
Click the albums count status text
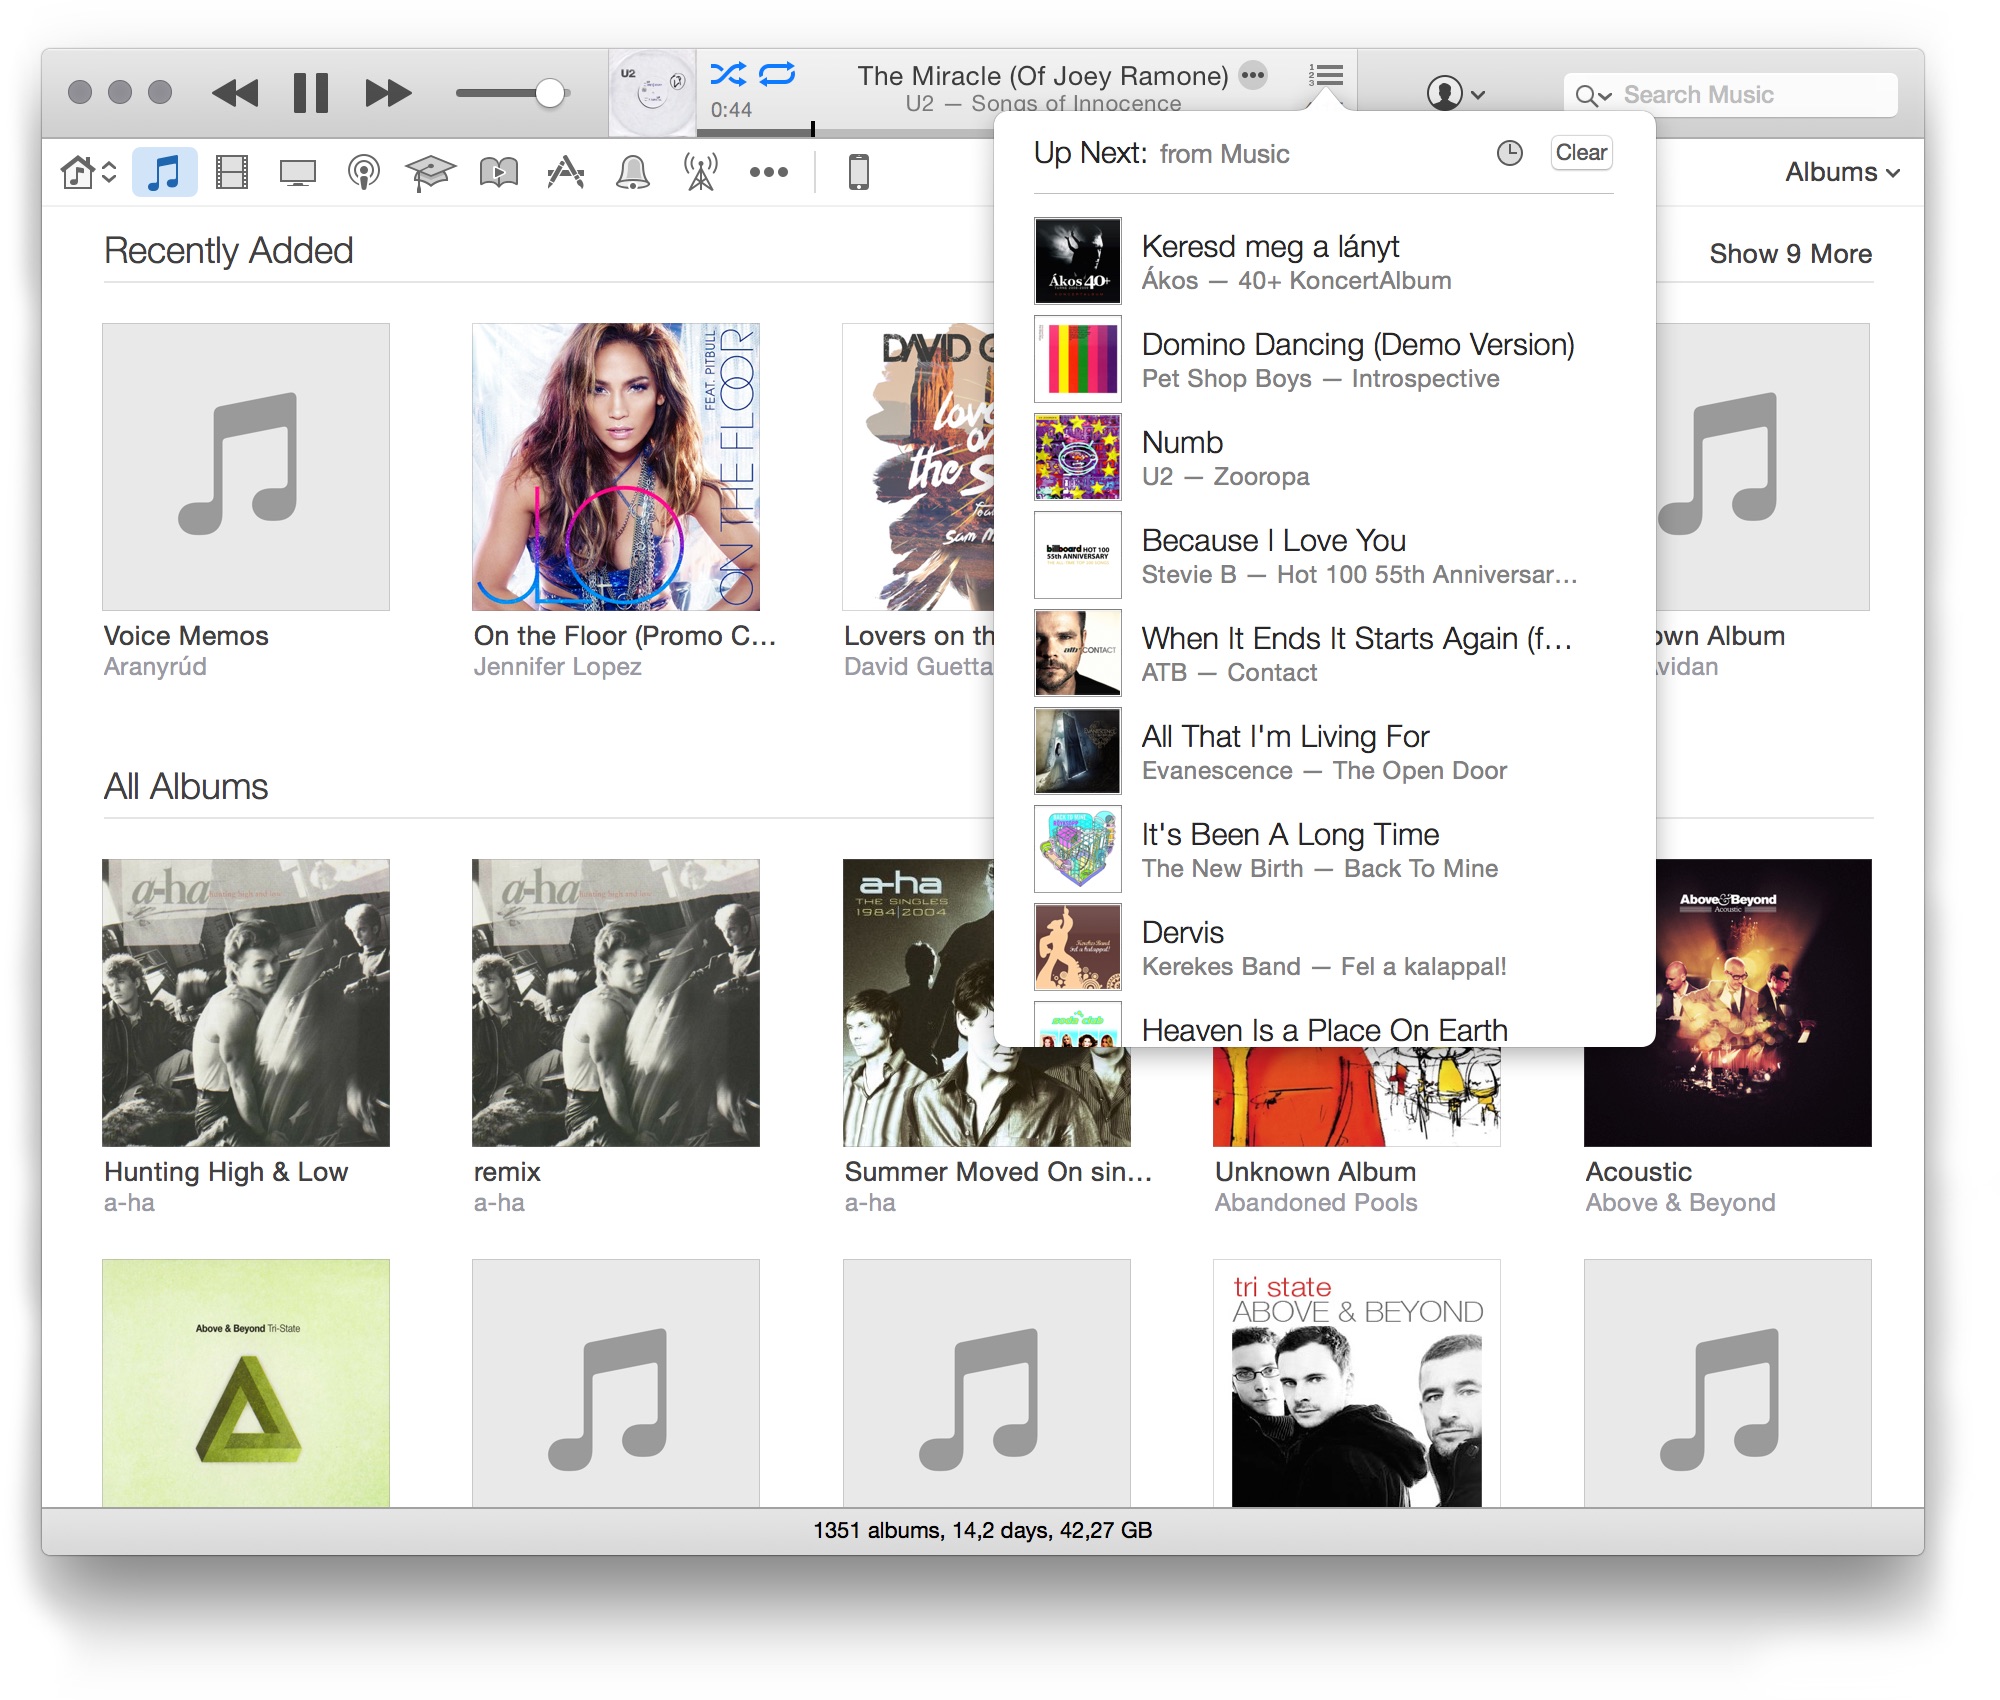pos(982,1530)
